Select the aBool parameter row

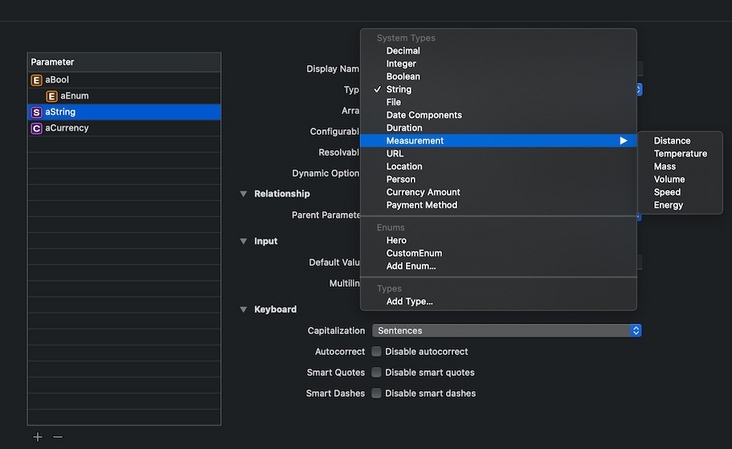pyautogui.click(x=124, y=80)
